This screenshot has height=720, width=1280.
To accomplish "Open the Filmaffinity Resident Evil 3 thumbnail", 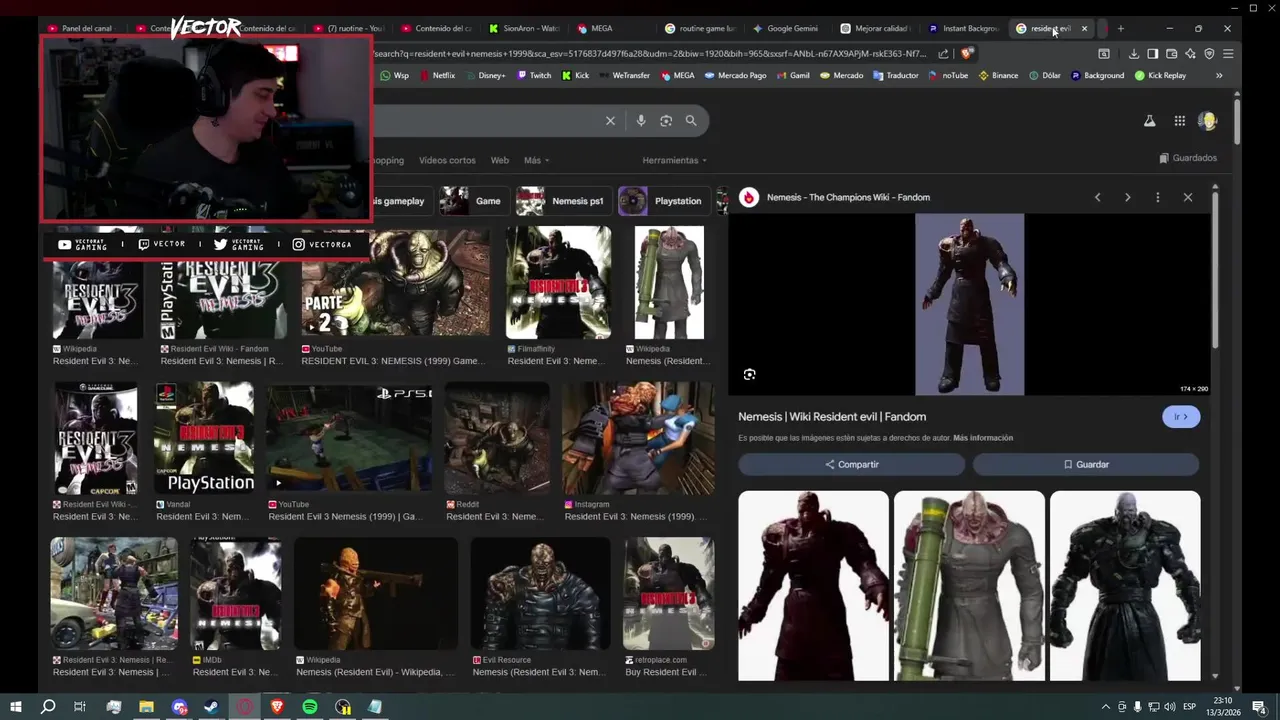I will click(x=558, y=283).
